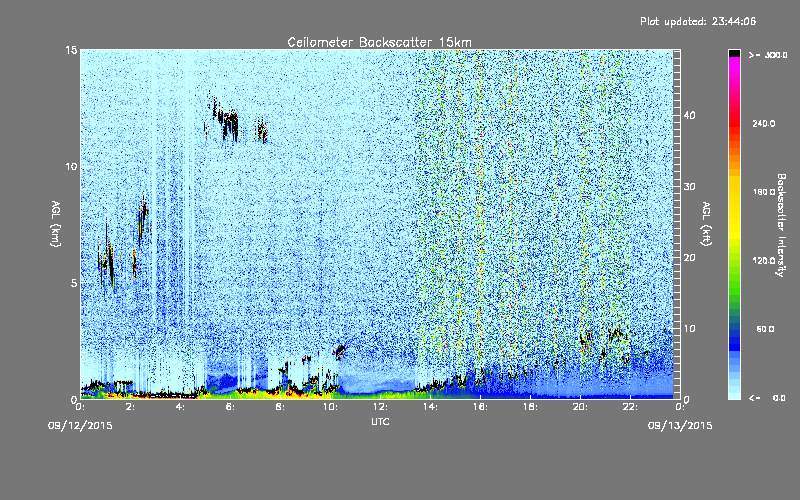Viewport: 800px width, 500px height.
Task: Click the "20:" hour tick on the UTC axis
Action: (580, 407)
